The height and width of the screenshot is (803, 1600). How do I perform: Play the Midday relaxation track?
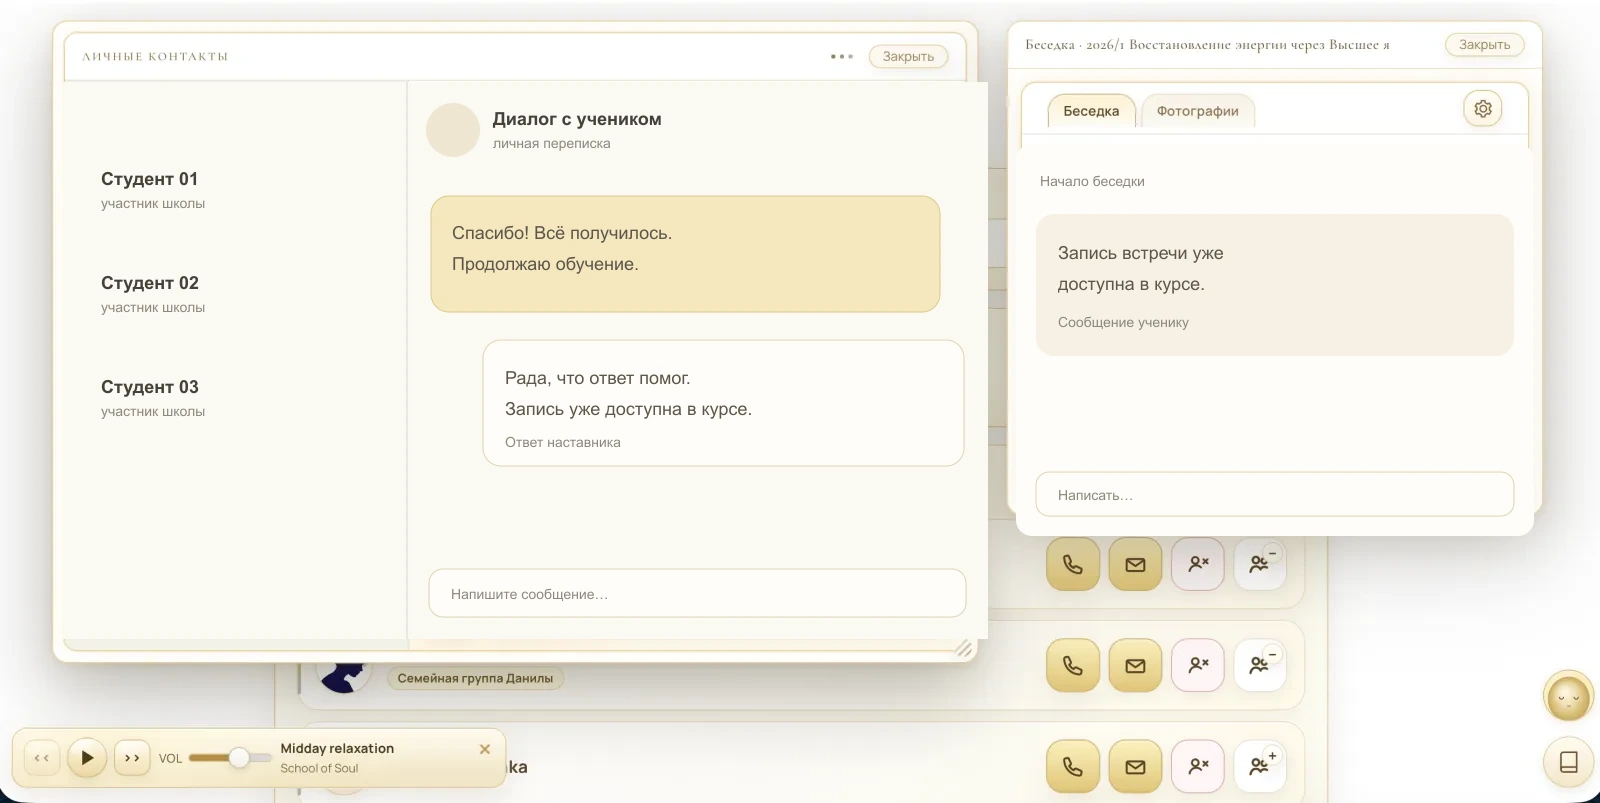[87, 758]
